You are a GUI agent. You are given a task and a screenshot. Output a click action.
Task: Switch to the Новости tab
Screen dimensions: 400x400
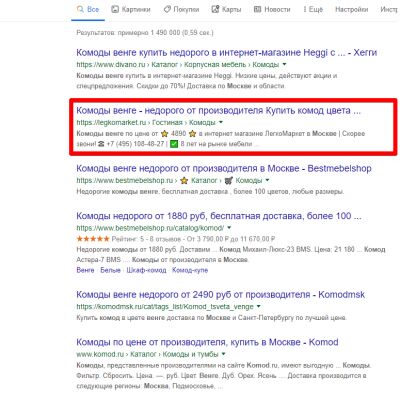272,10
